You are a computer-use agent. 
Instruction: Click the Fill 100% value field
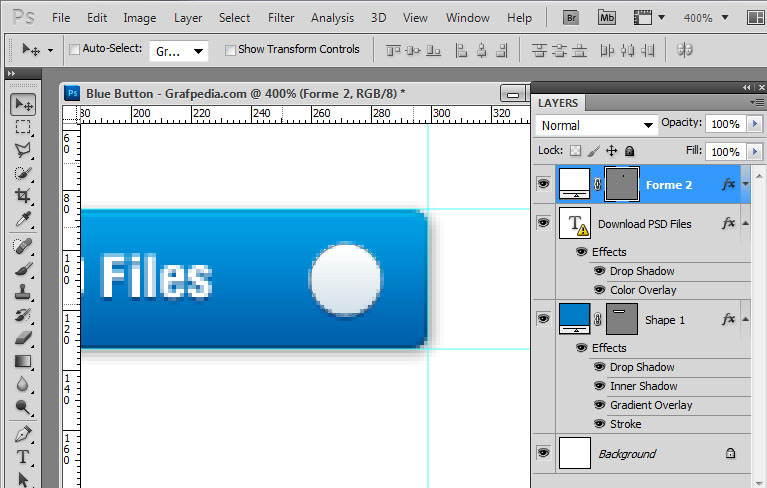click(725, 152)
